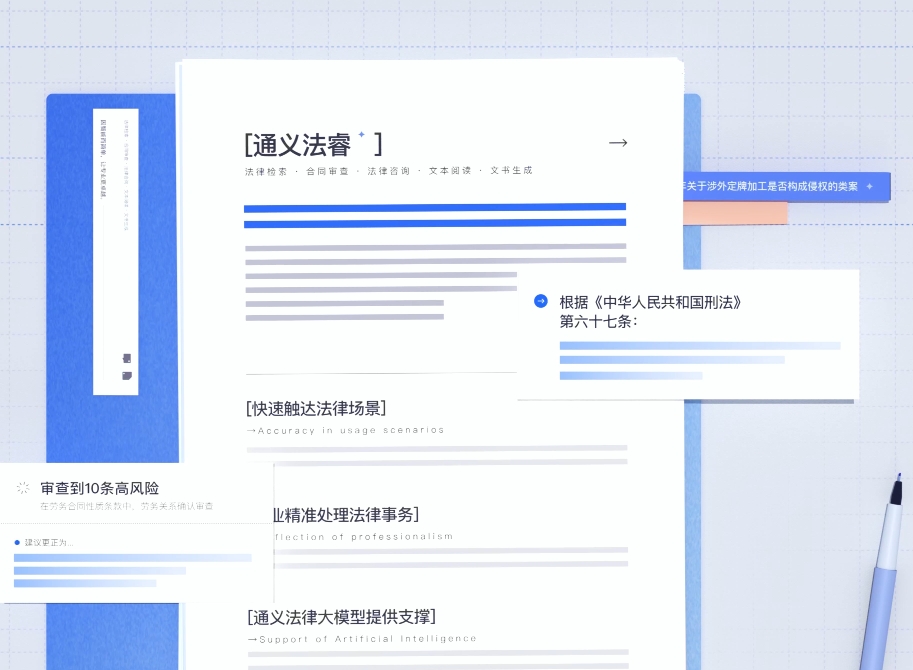Click the sparkle icon on the blue 类案 tag
Viewport: 913px width, 670px height.
869,186
